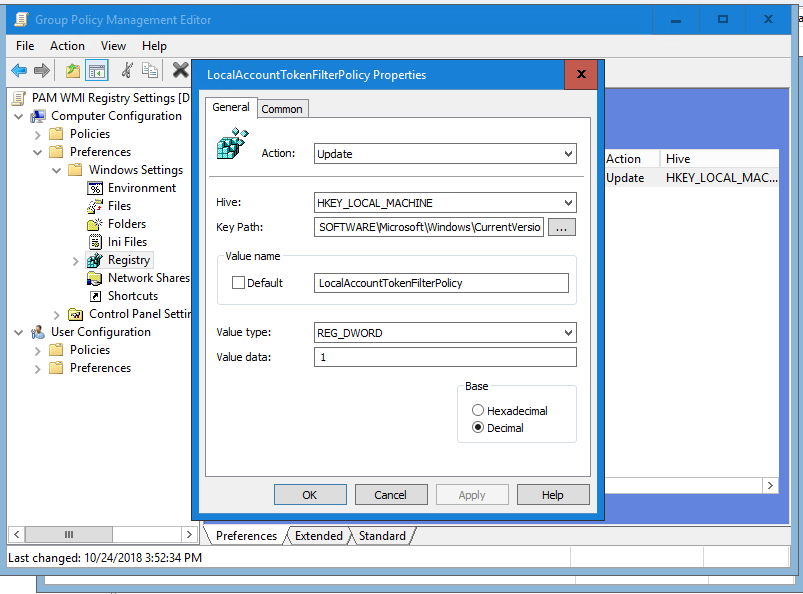
Task: Click the Computer Configuration icon
Action: pyautogui.click(x=38, y=116)
